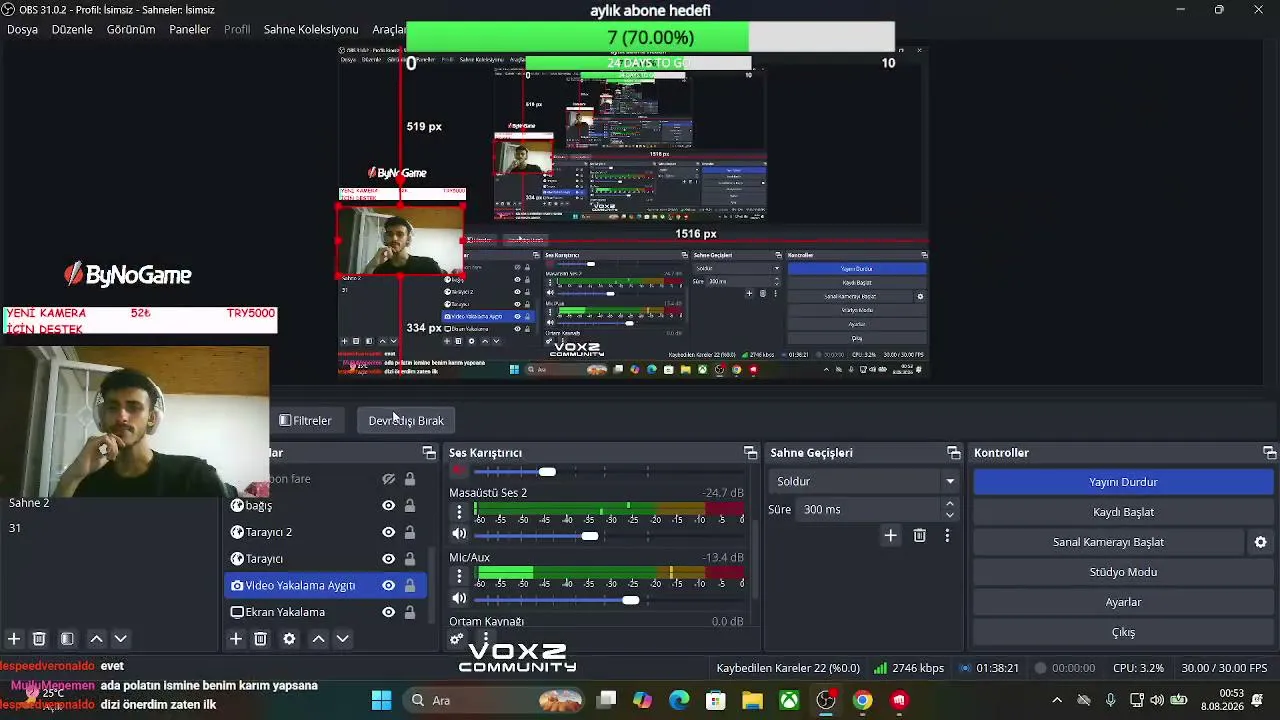Undock the Ses Karıştırıcı panel
This screenshot has height=720, width=1280.
(750, 453)
